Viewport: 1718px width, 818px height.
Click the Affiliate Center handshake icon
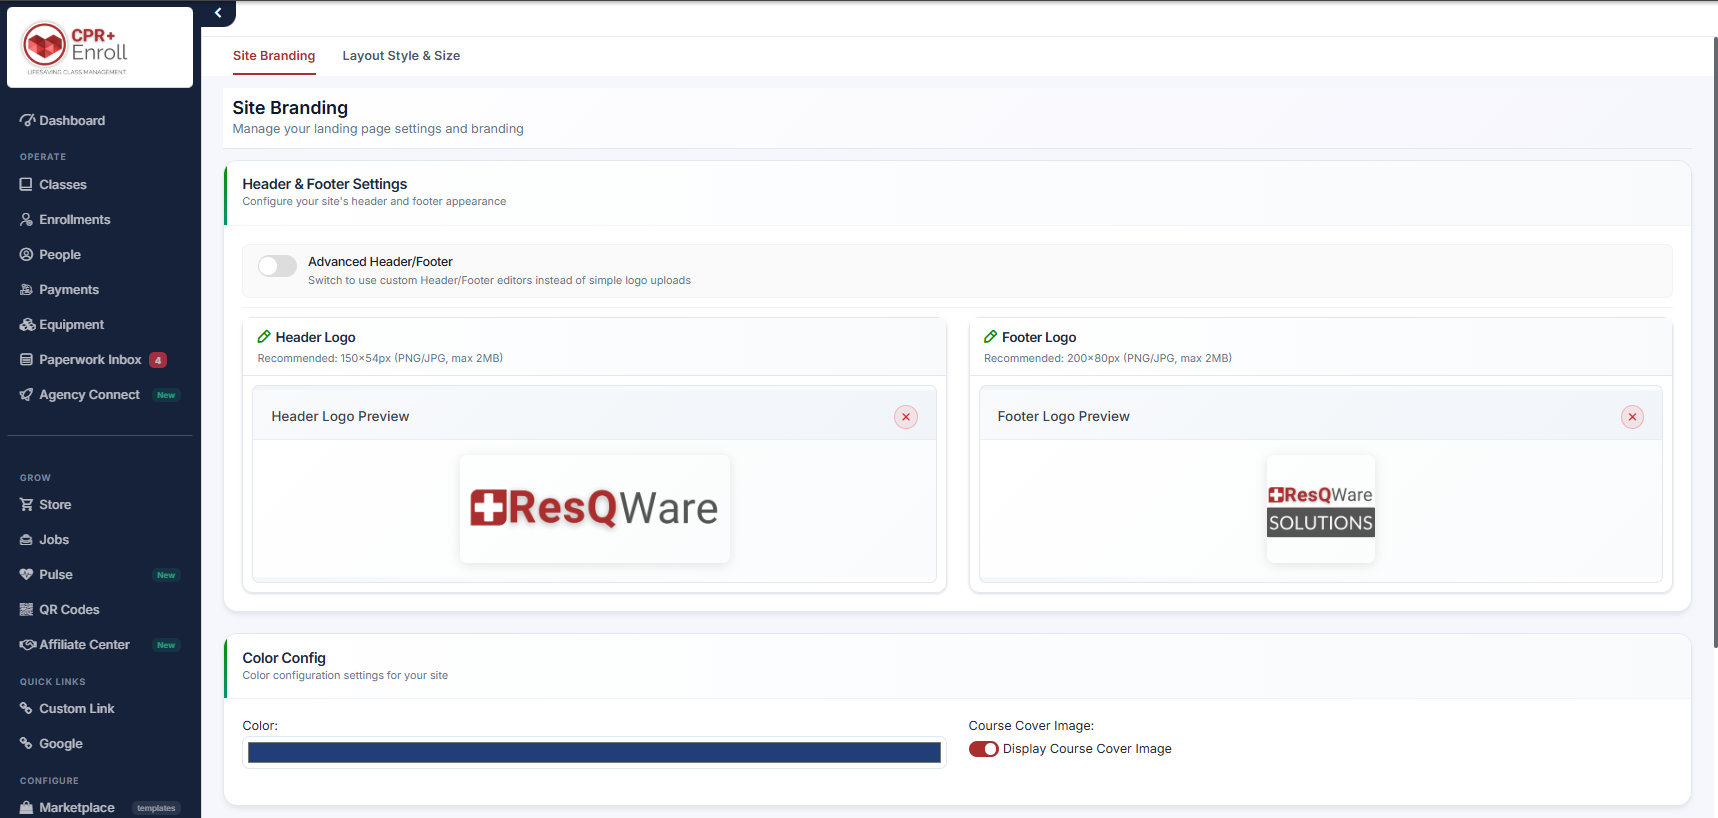[x=28, y=644]
